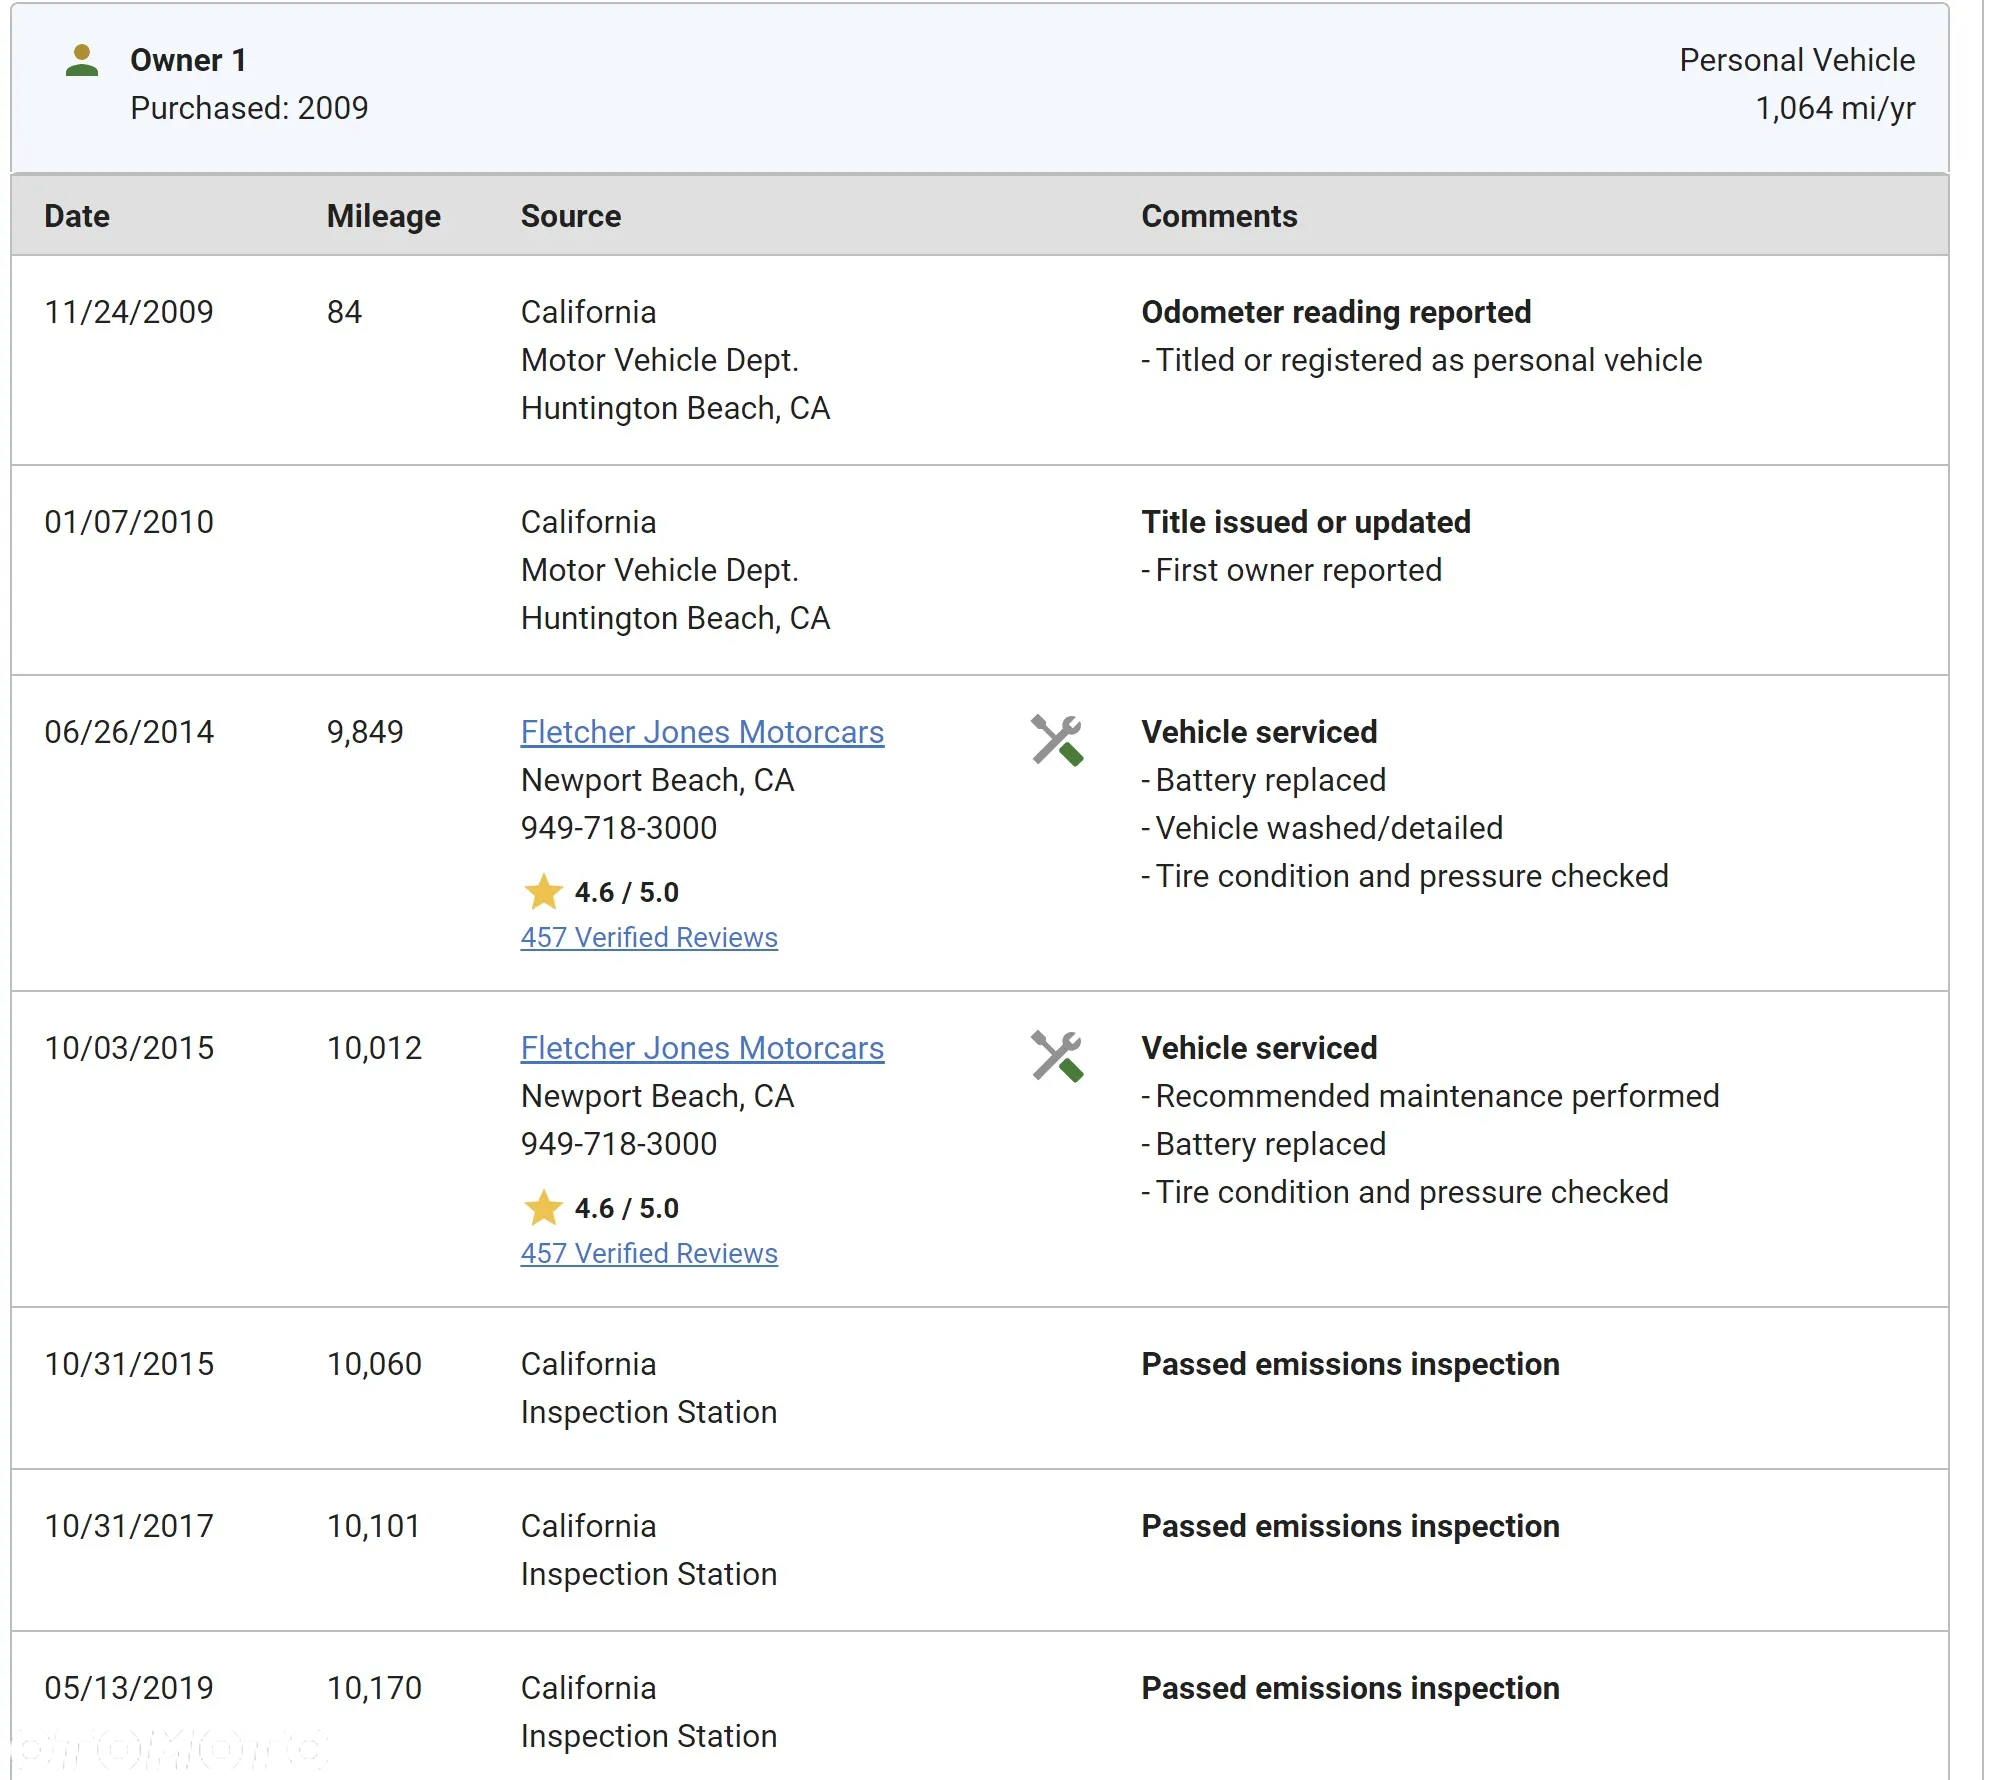Select the 05/13/2019 date cell
Viewport: 1997px width, 1780px height.
click(129, 1688)
